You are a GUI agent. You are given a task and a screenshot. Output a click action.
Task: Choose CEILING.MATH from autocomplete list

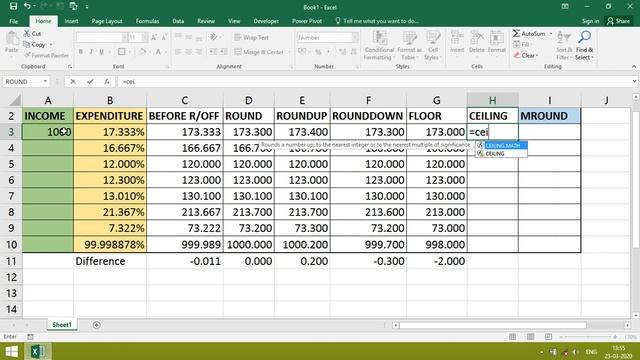point(502,146)
